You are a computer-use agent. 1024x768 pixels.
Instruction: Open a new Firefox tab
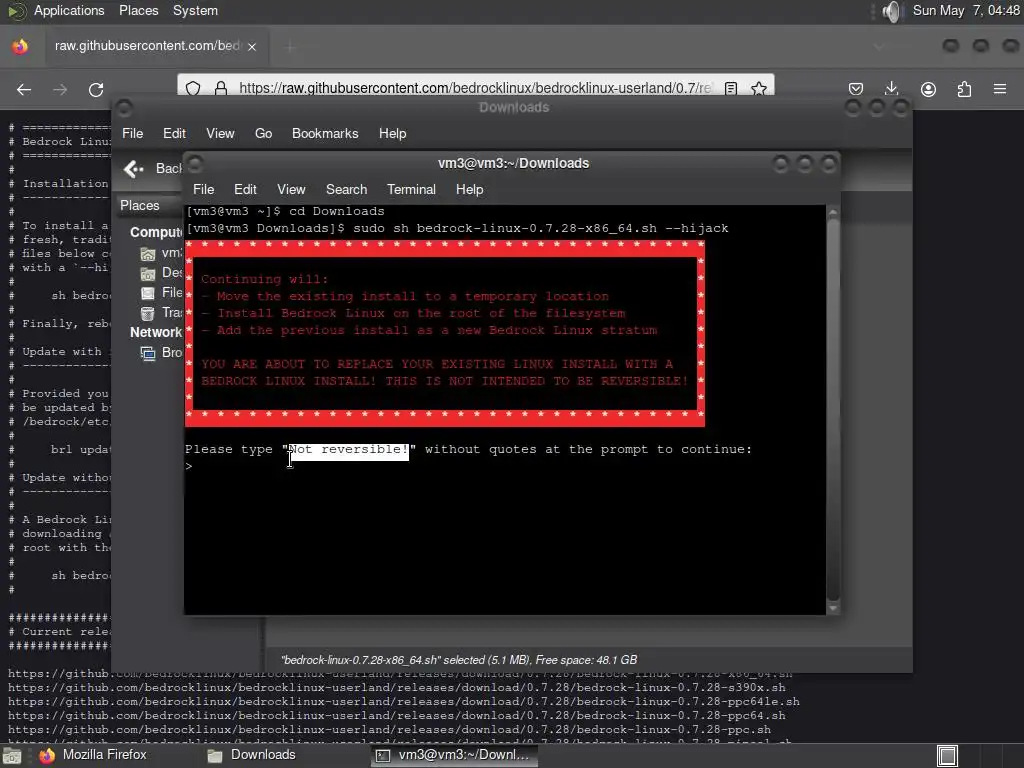(291, 47)
